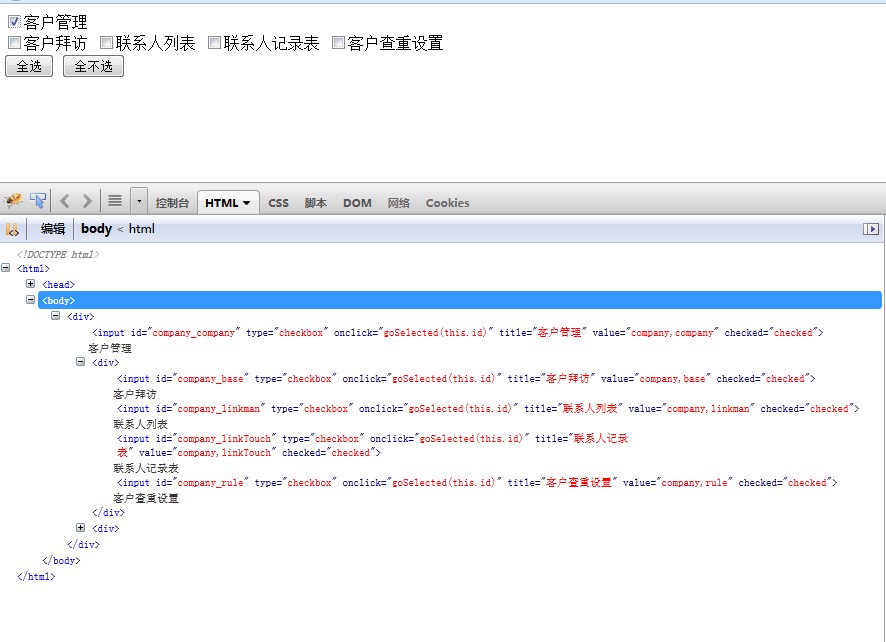Navigate forward using right arrow icon
The width and height of the screenshot is (886, 642).
point(86,201)
